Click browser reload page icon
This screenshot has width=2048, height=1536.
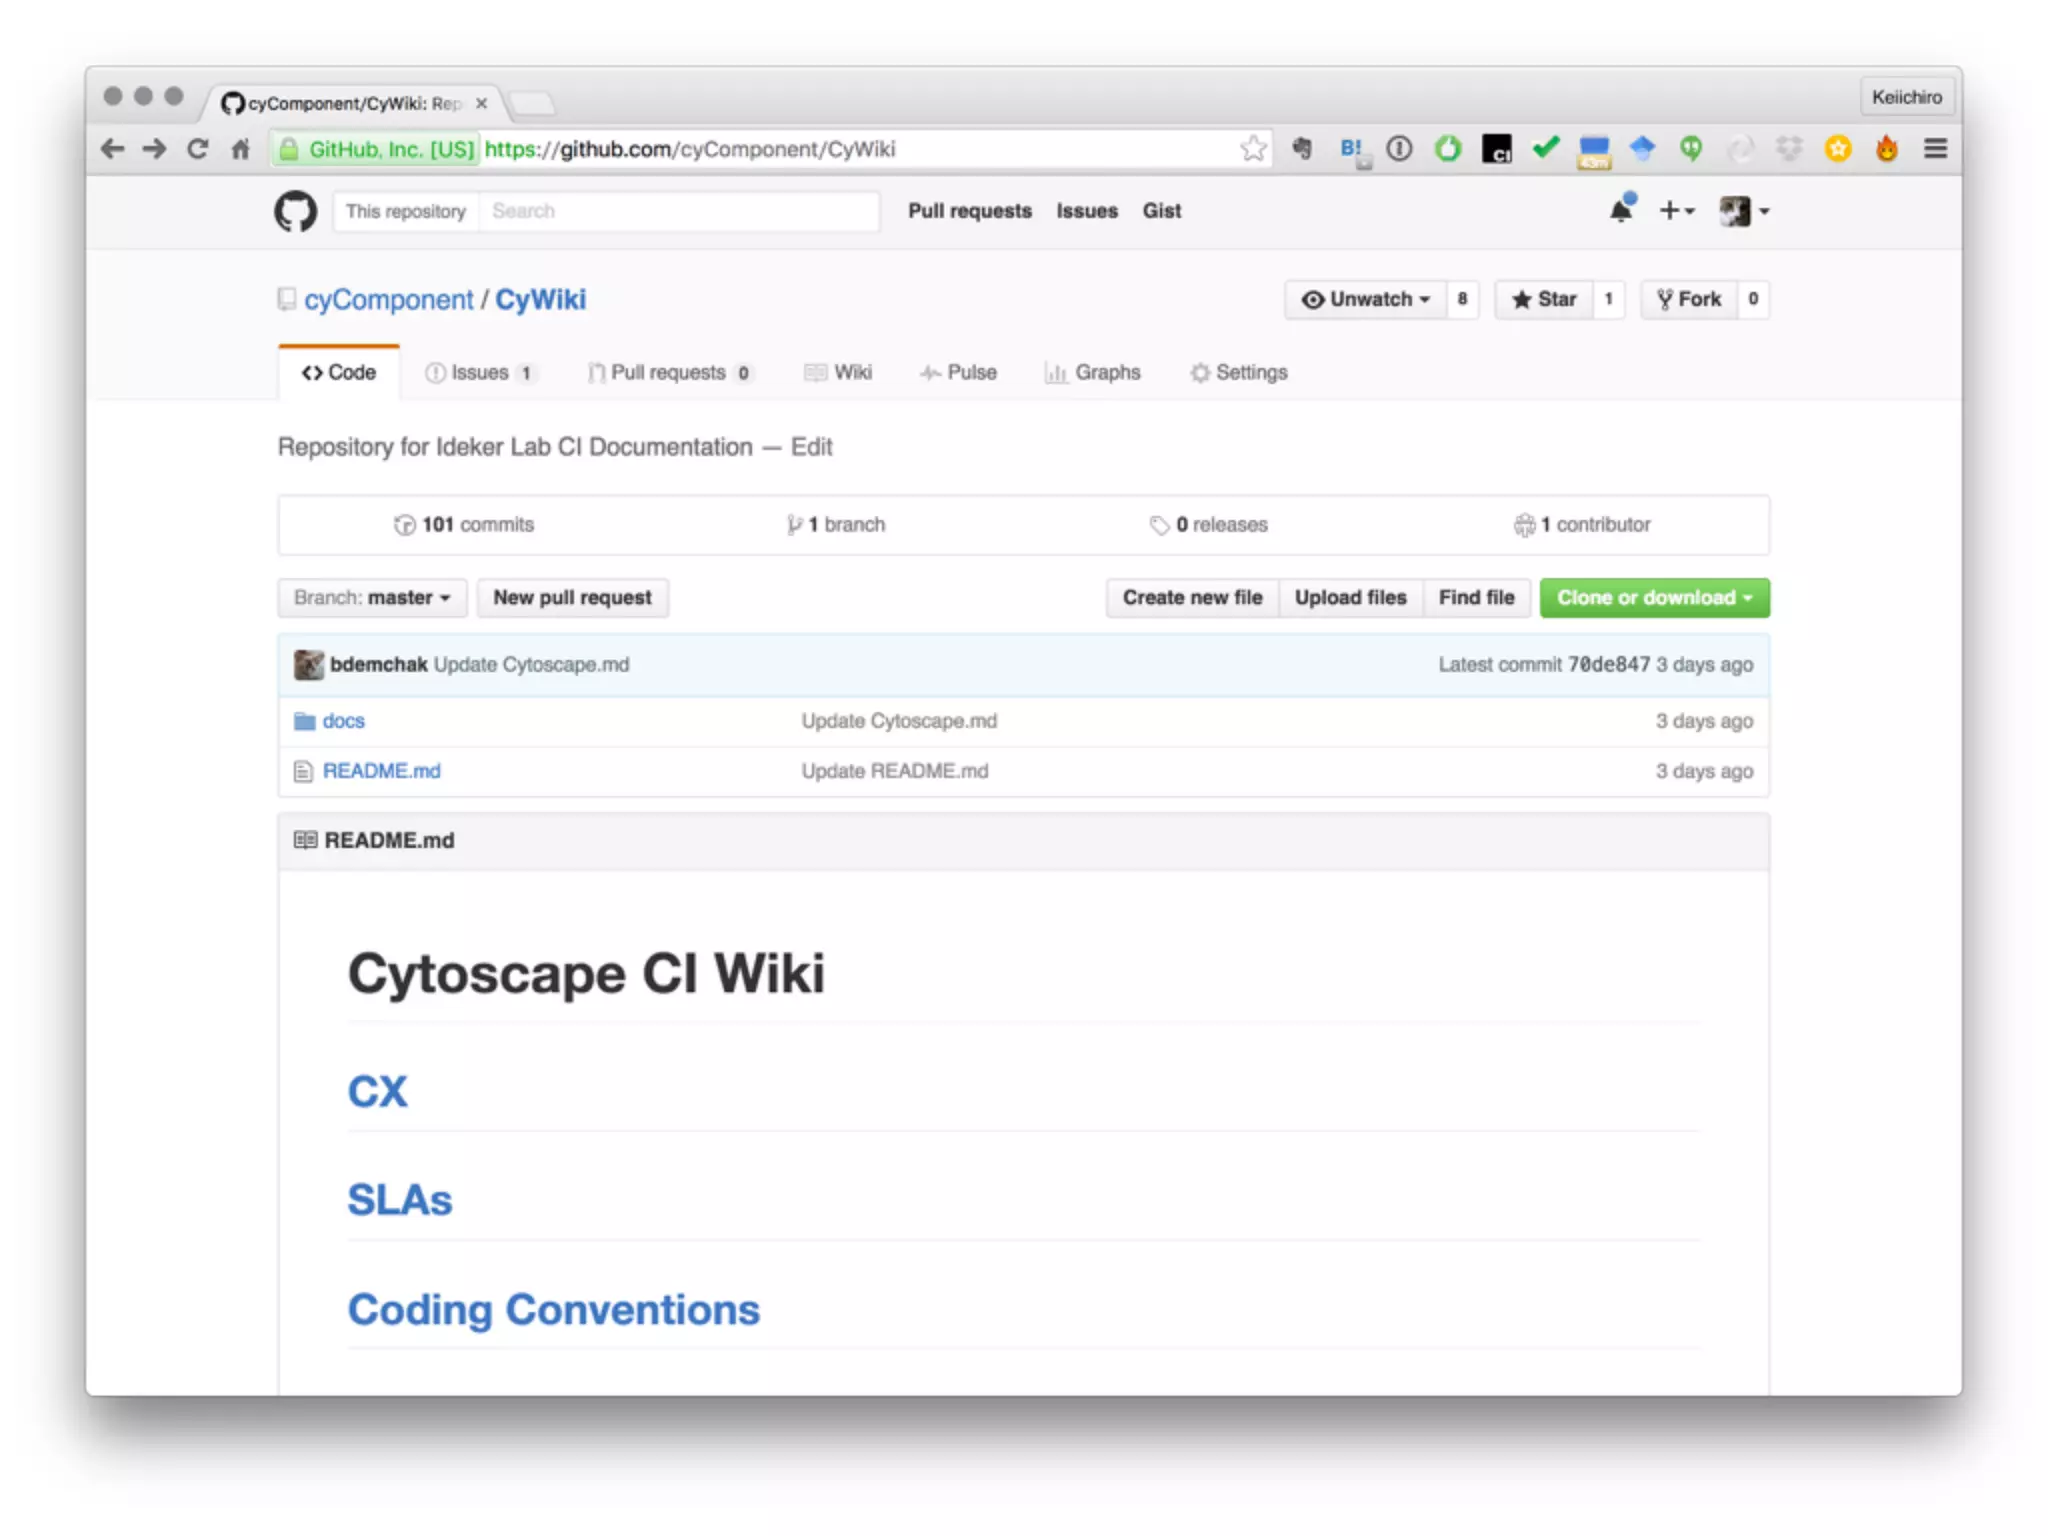[x=198, y=149]
